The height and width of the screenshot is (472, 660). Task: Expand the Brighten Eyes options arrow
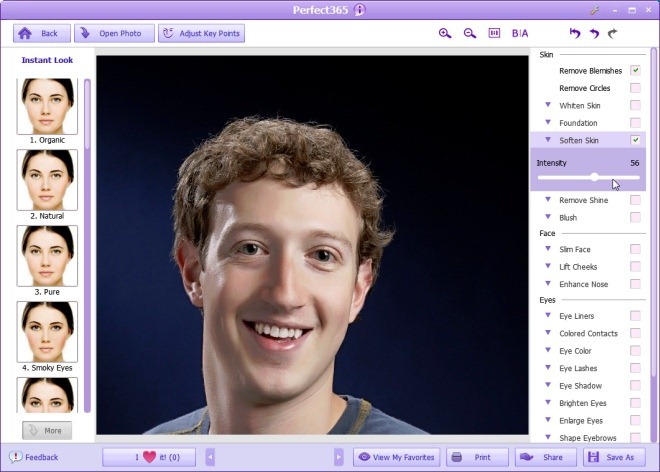point(548,403)
